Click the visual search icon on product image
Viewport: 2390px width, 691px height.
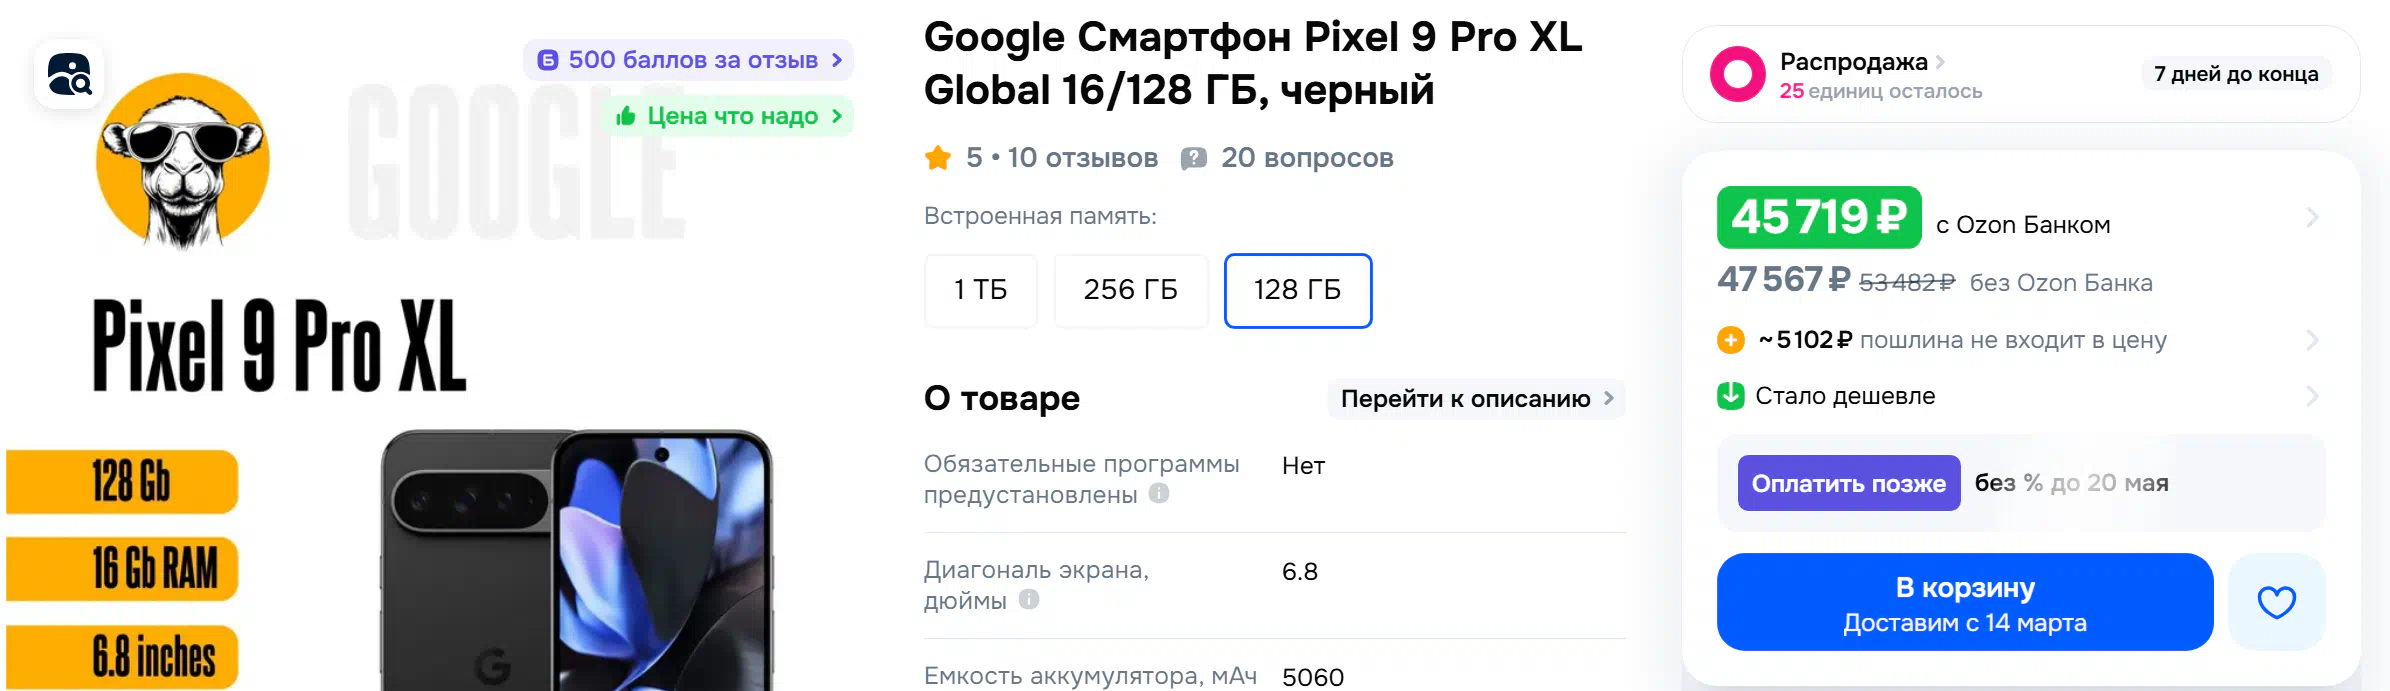pyautogui.click(x=69, y=74)
